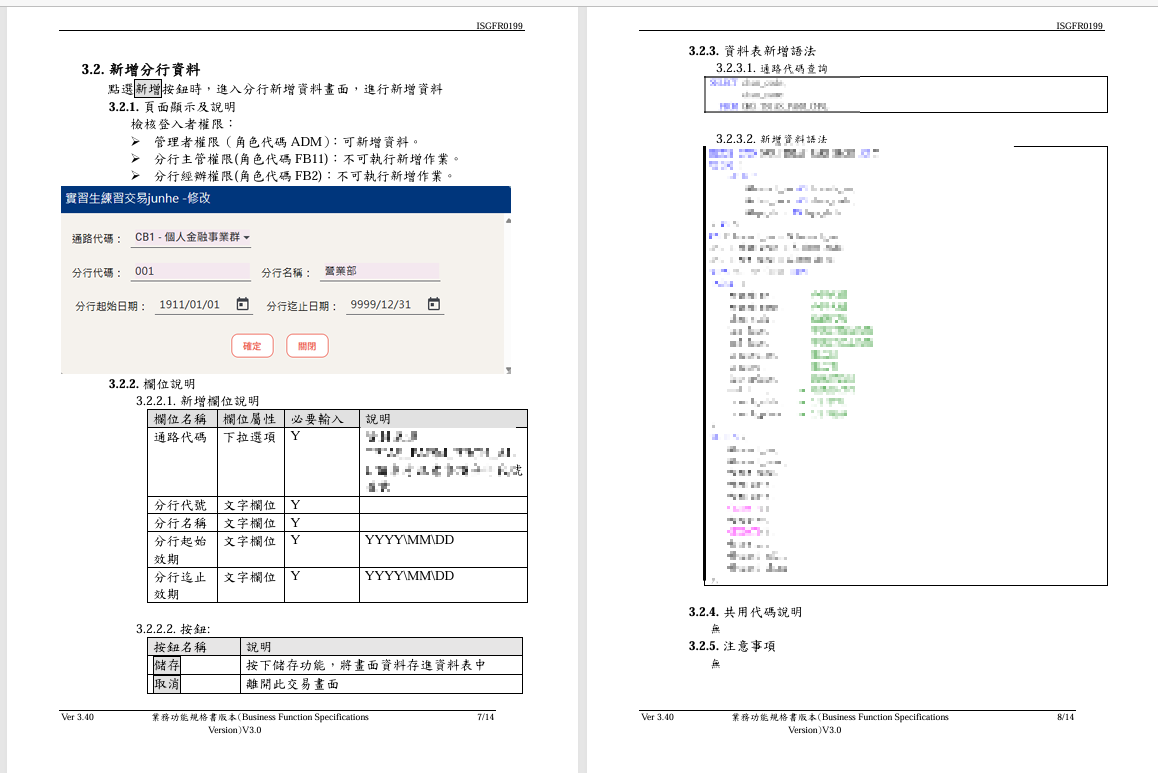Select the description 離開此交易畫面
Screen dimensions: 1158x773
point(292,684)
